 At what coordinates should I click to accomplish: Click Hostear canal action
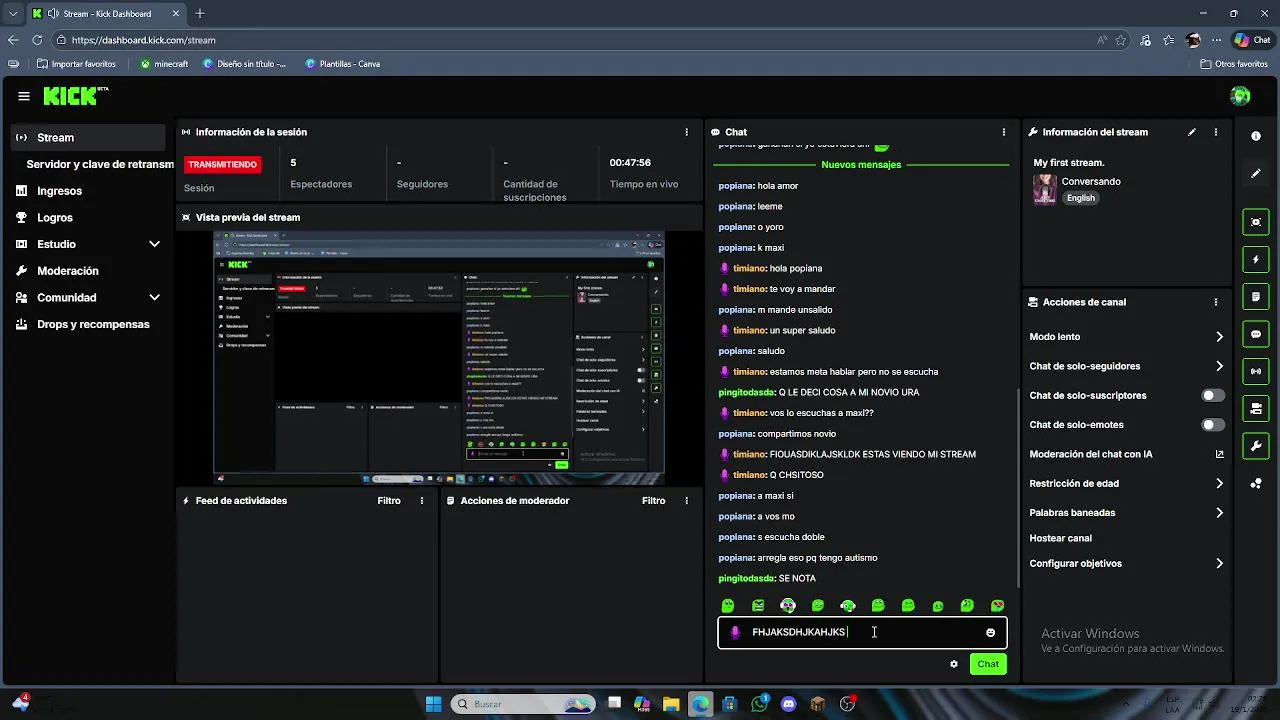tap(1060, 538)
